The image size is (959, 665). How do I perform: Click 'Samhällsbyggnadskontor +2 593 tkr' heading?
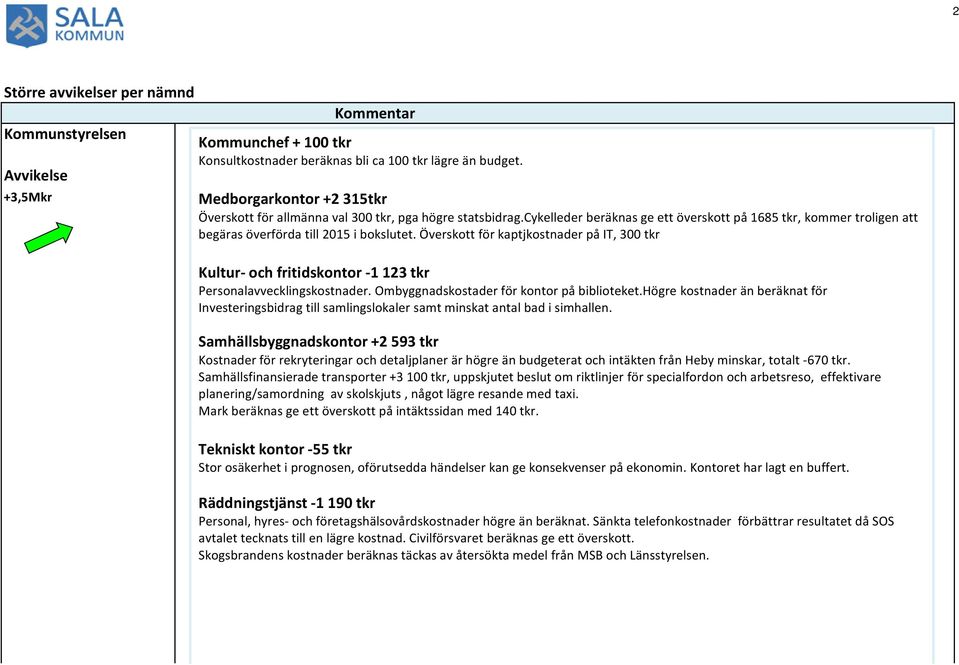pos(318,341)
